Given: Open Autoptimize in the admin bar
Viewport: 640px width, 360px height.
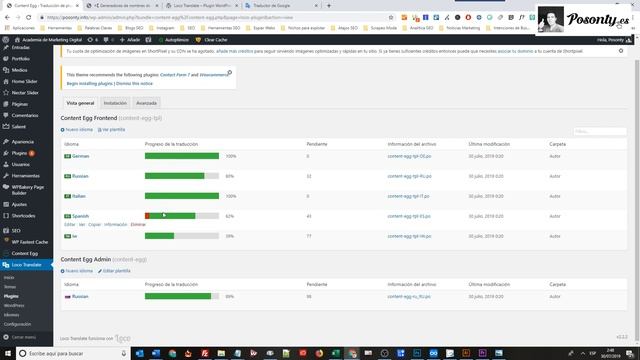Looking at the screenshot, I should pyautogui.click(x=173, y=40).
